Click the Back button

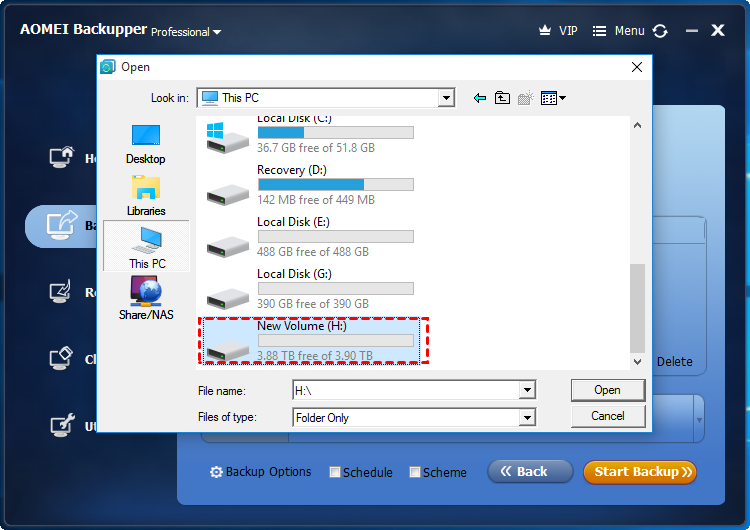pyautogui.click(x=530, y=472)
